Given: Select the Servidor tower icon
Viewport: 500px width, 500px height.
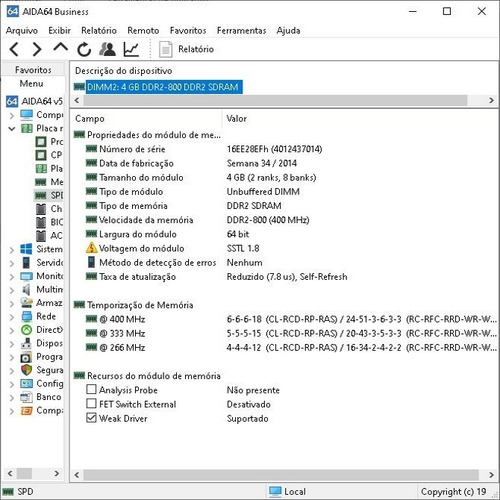Looking at the screenshot, I should pos(26,263).
